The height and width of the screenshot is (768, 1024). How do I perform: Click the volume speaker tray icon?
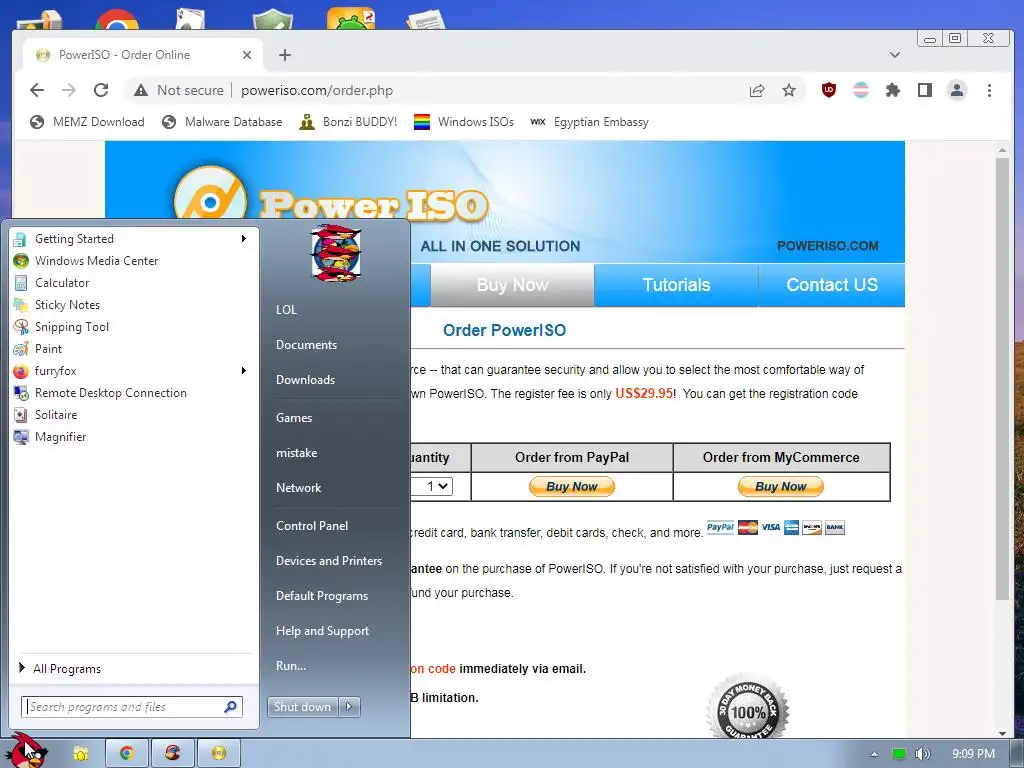[922, 754]
